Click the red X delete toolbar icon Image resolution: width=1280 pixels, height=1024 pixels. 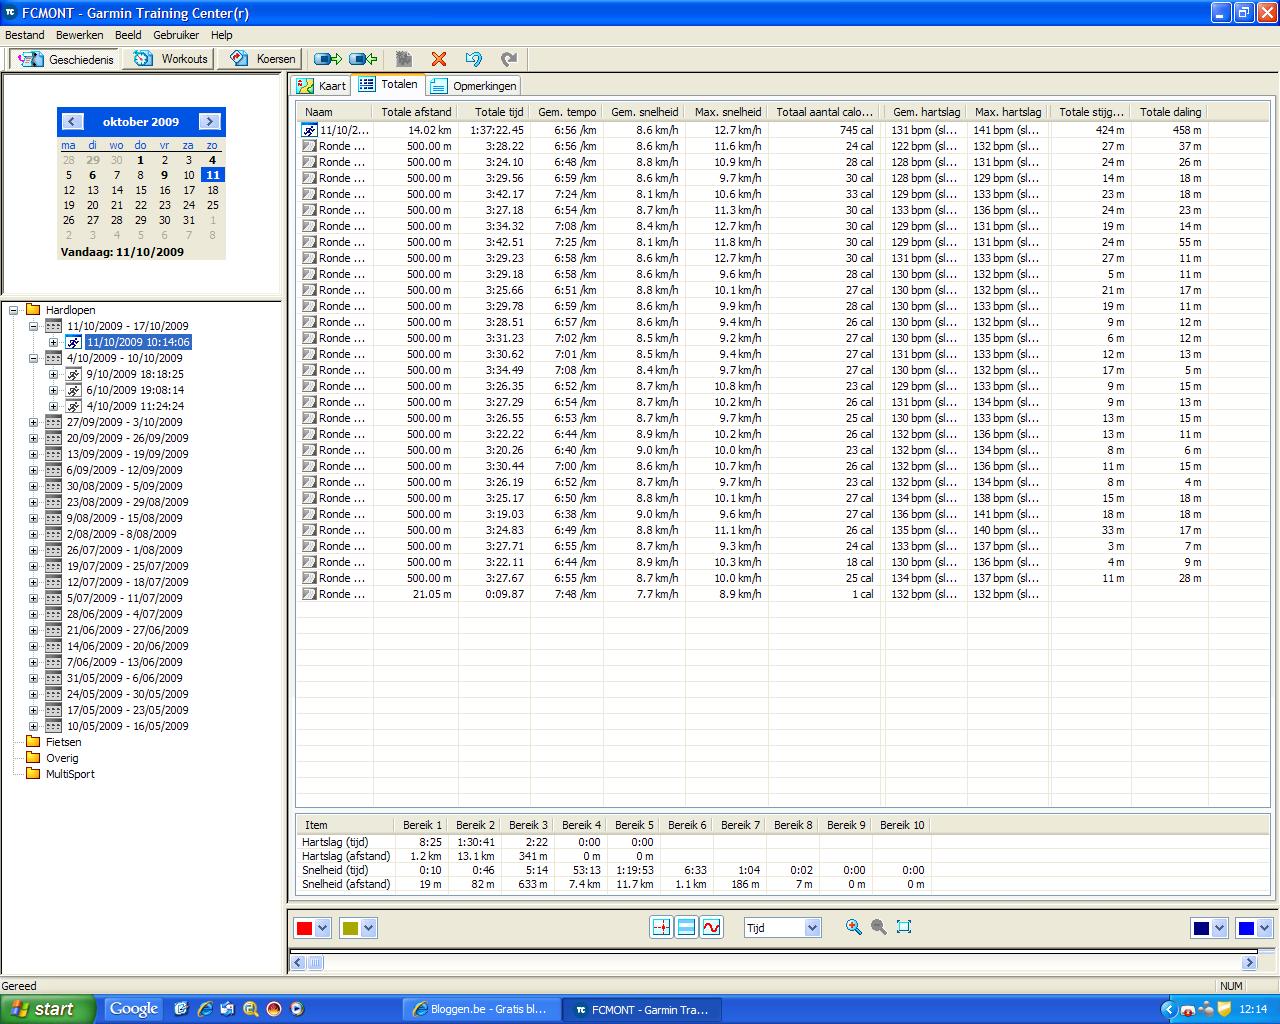(x=438, y=59)
